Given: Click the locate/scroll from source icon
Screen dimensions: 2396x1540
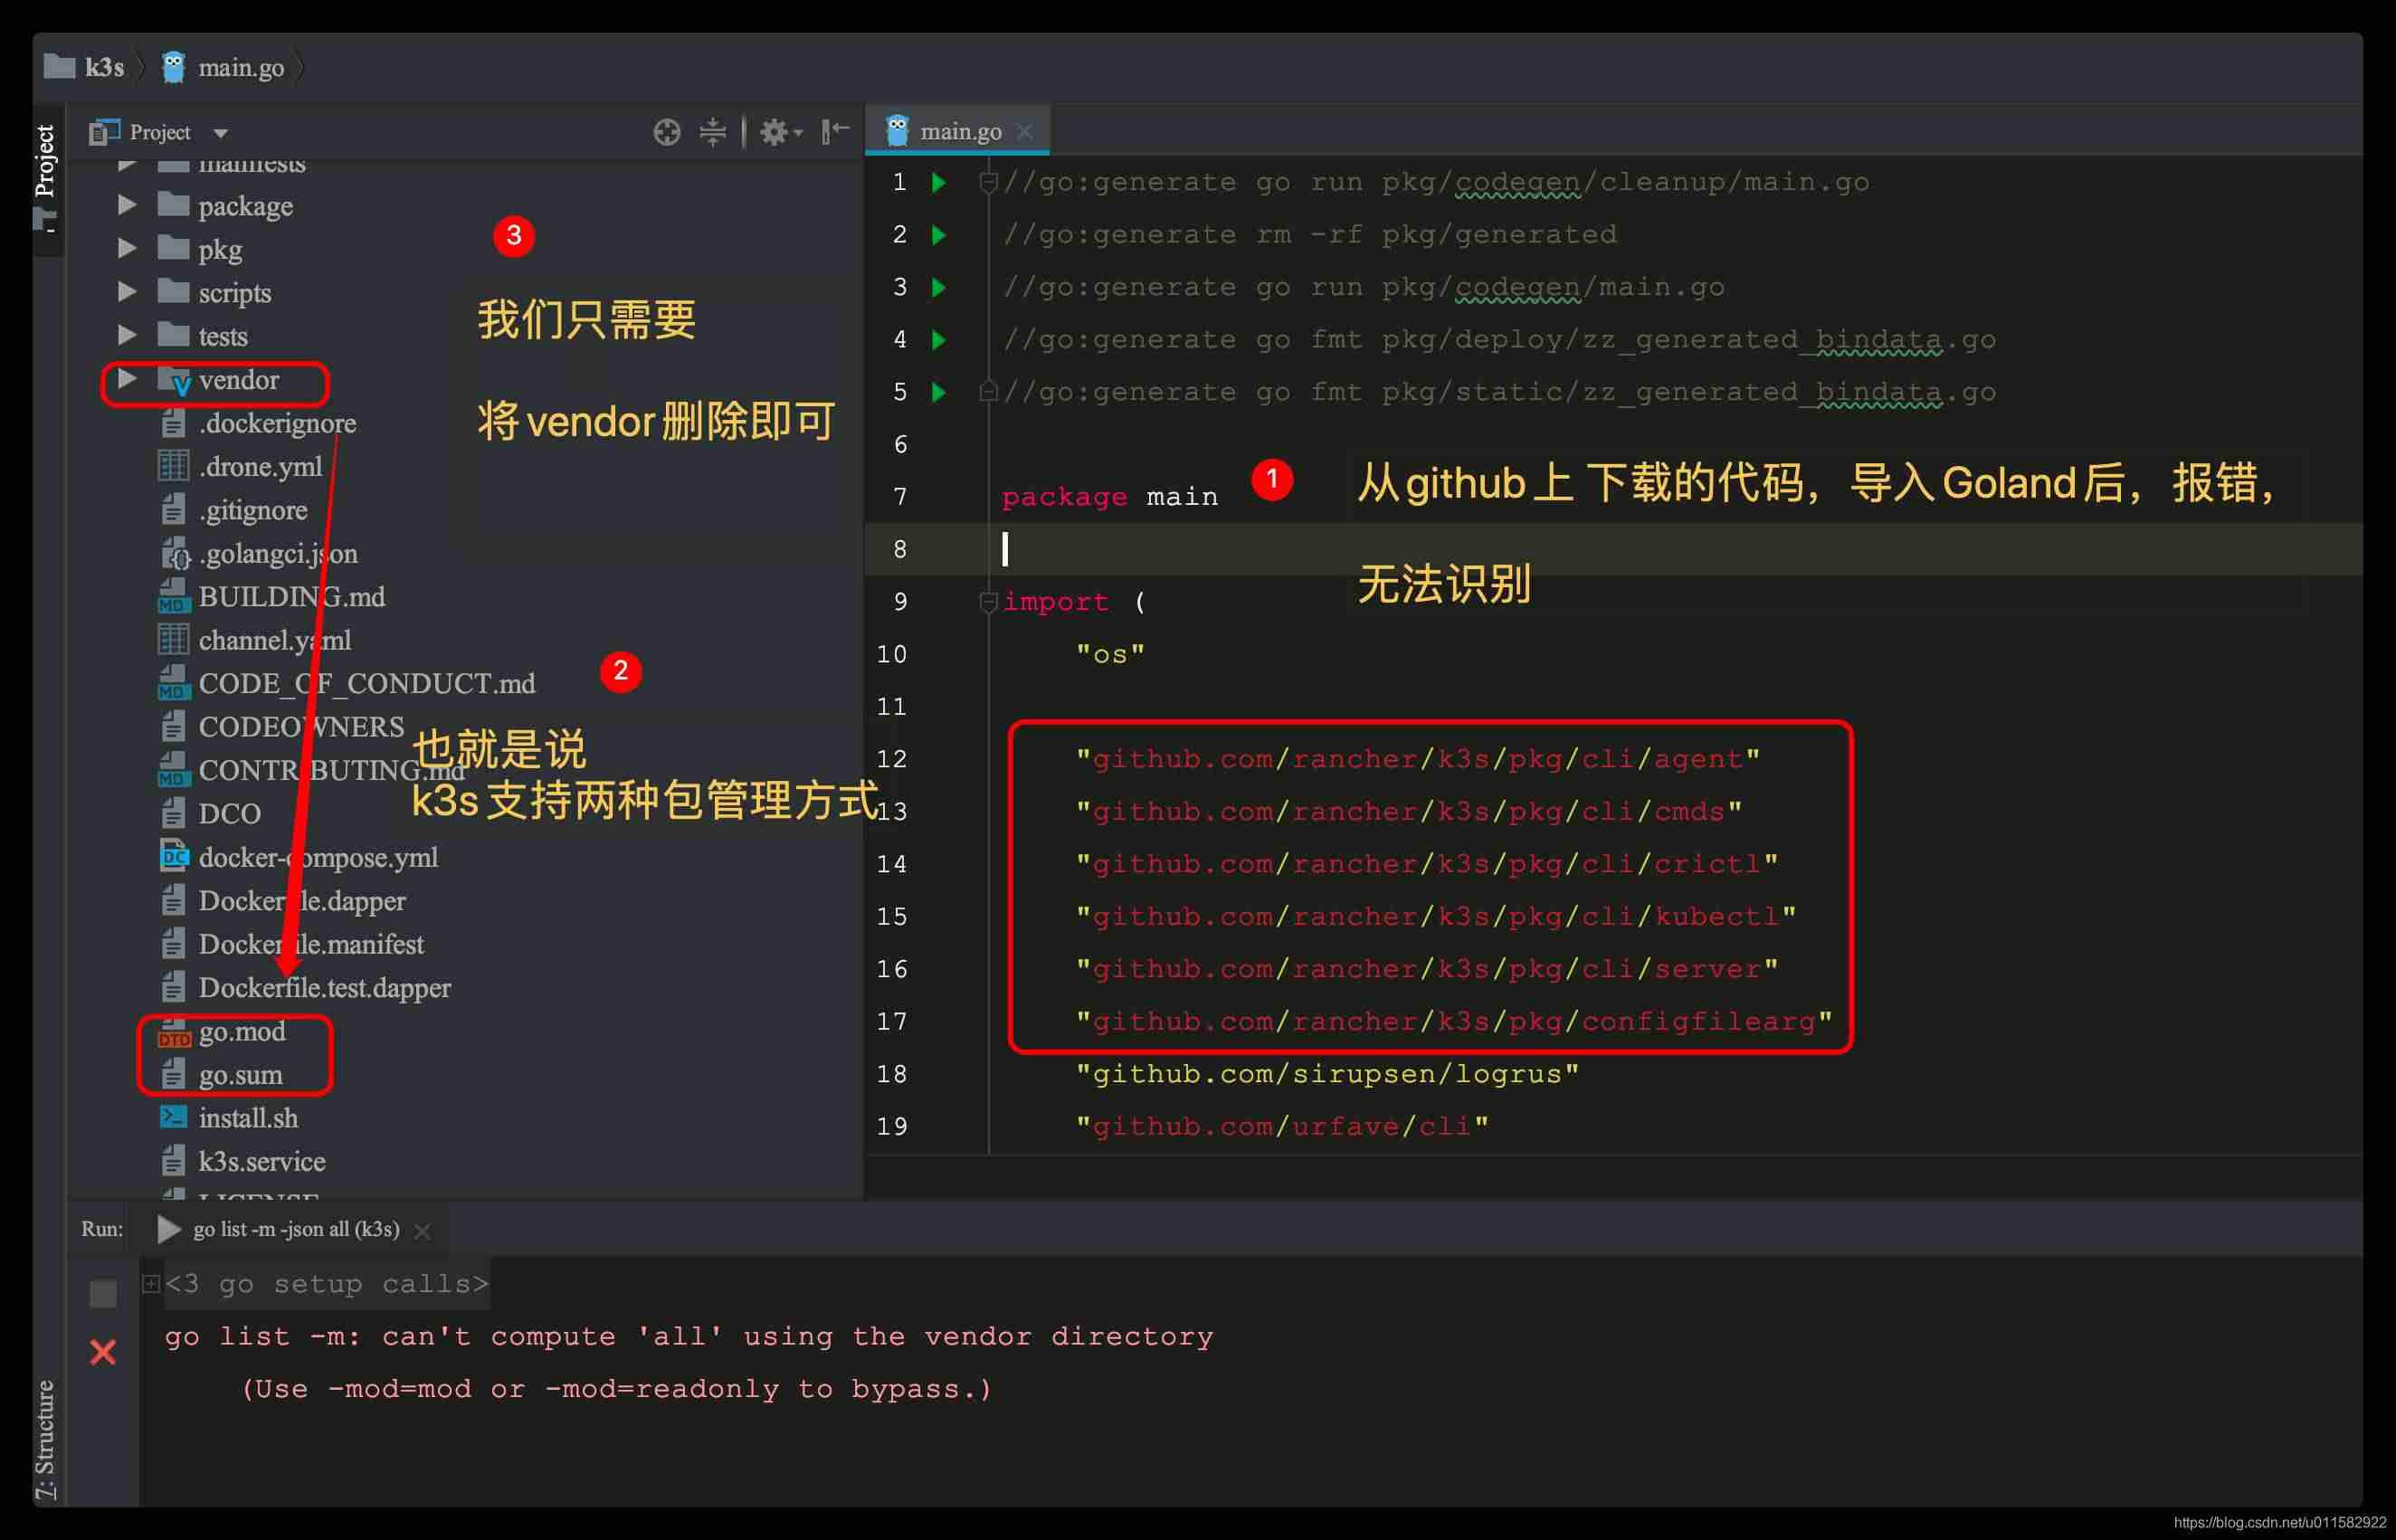Looking at the screenshot, I should pyautogui.click(x=666, y=132).
